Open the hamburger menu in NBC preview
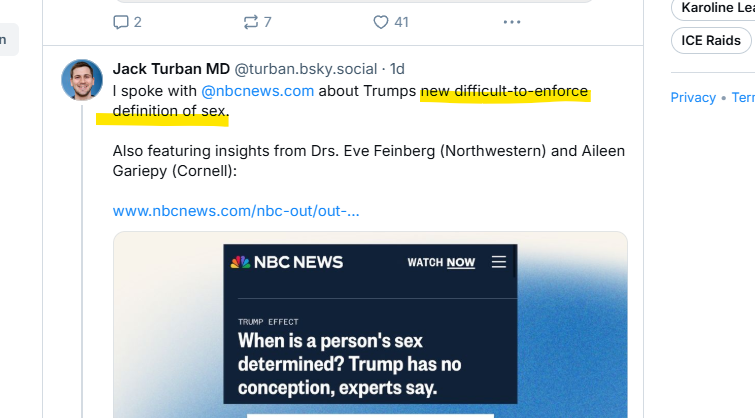 point(499,262)
